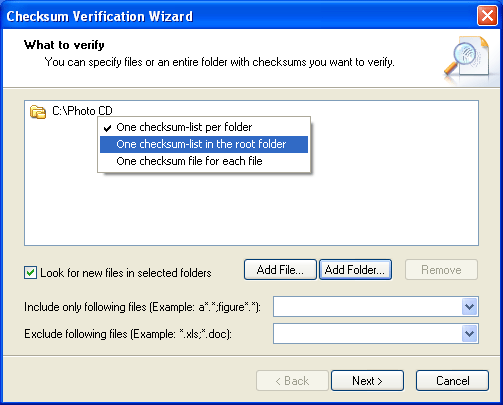This screenshot has width=503, height=405.
Task: Click the Add File... button
Action: coord(280,270)
